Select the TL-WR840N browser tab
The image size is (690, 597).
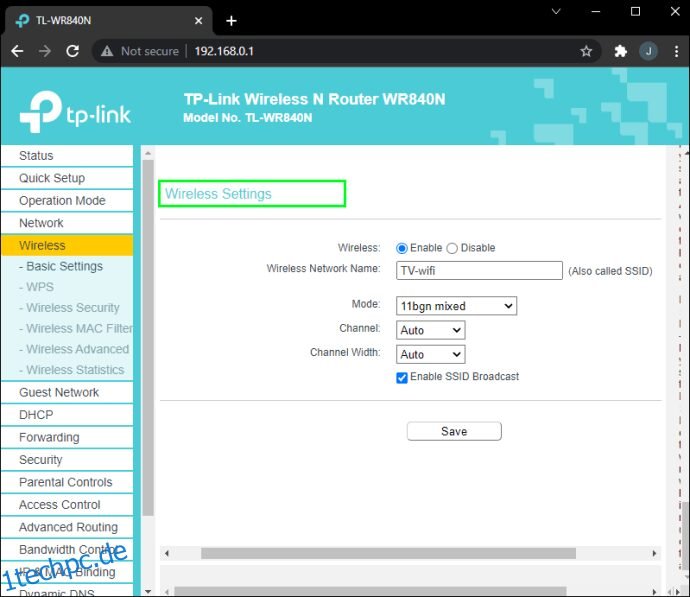coord(109,21)
